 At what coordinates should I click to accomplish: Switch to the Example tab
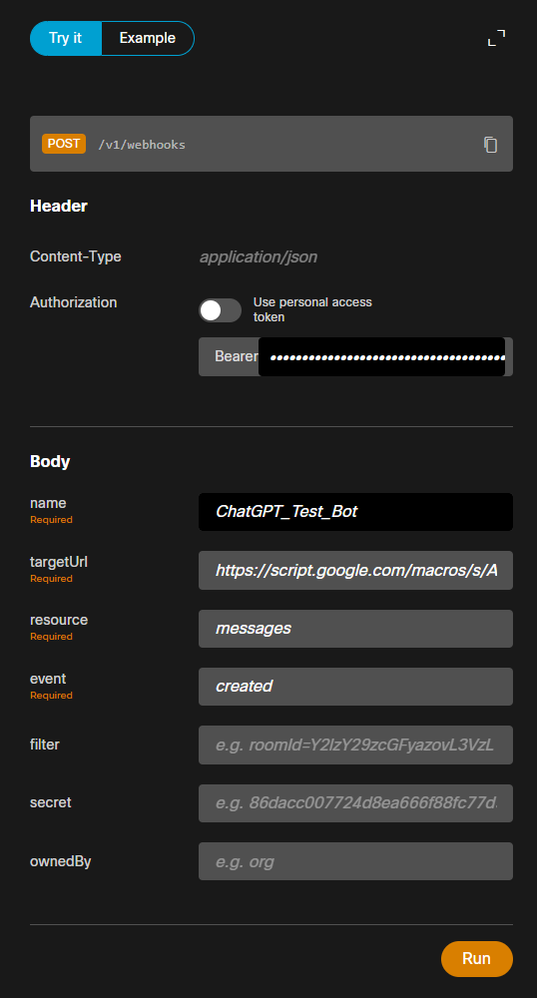[x=148, y=38]
